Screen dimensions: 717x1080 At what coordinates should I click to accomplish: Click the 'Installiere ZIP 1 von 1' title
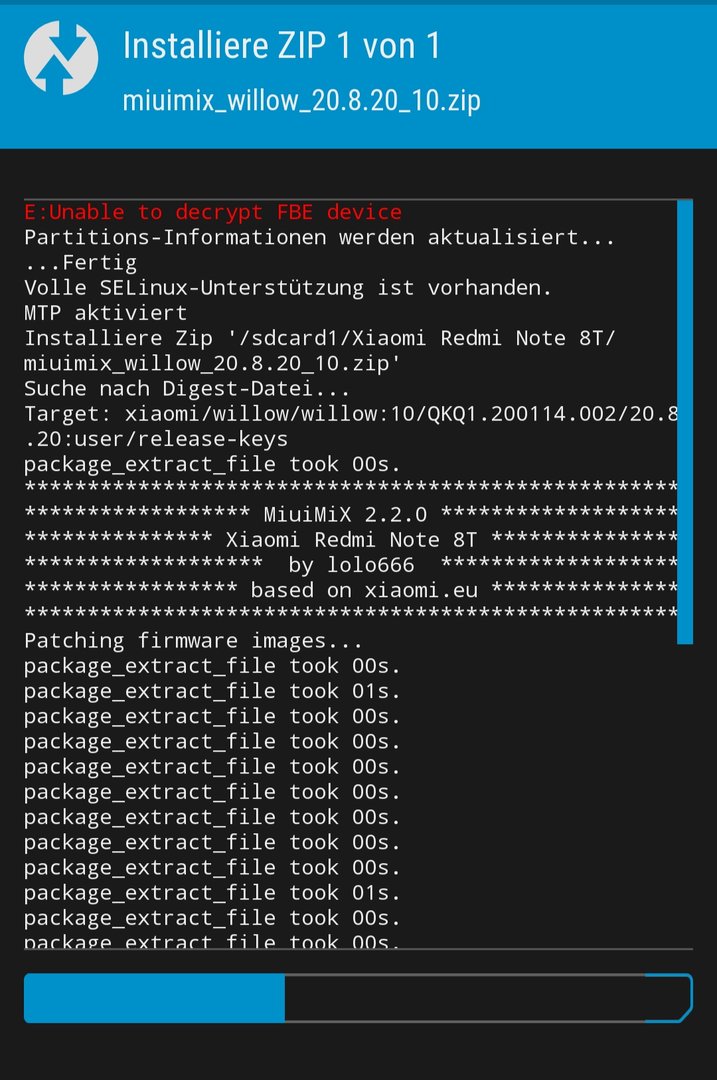click(281, 46)
